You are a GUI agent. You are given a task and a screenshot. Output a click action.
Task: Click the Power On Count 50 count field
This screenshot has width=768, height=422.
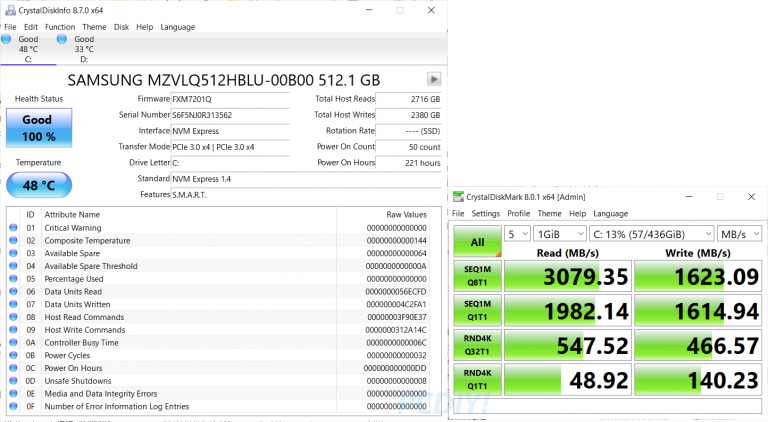click(408, 147)
